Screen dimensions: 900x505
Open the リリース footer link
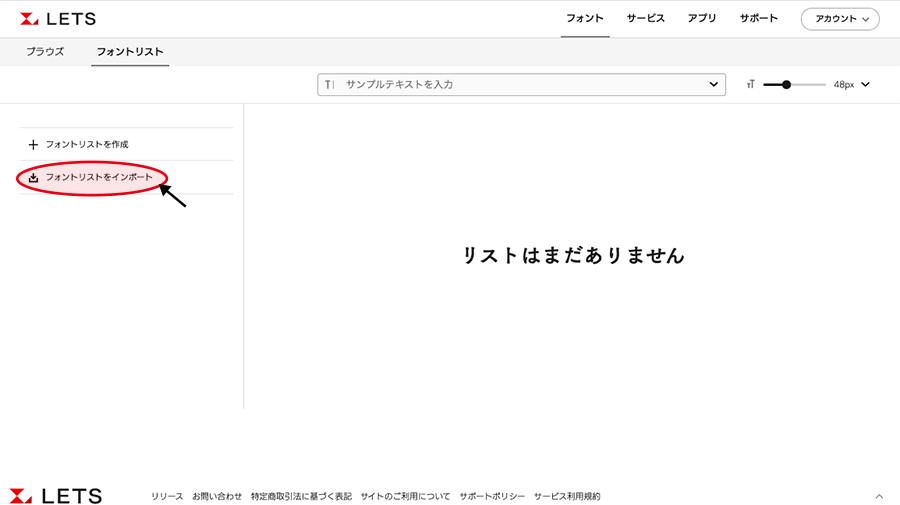167,496
